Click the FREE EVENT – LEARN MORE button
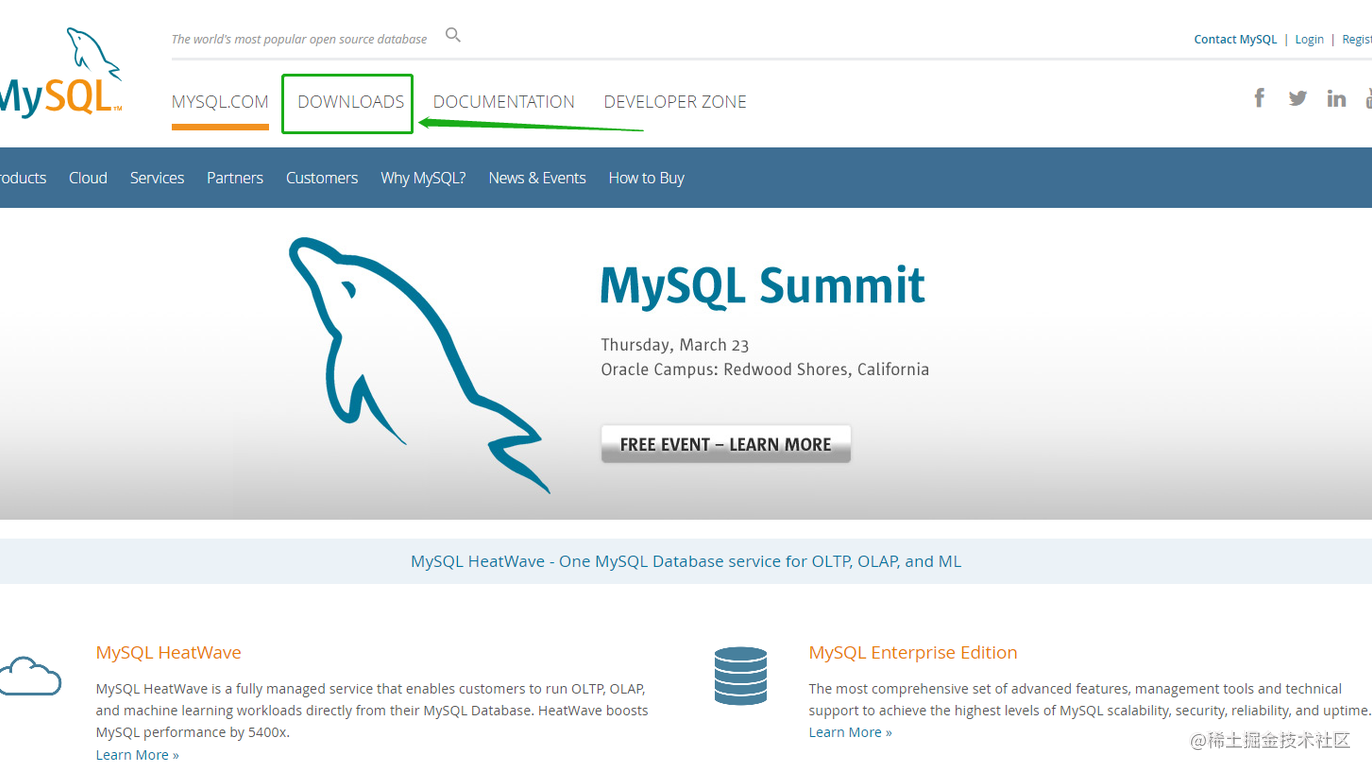The height and width of the screenshot is (772, 1372). pyautogui.click(x=725, y=443)
